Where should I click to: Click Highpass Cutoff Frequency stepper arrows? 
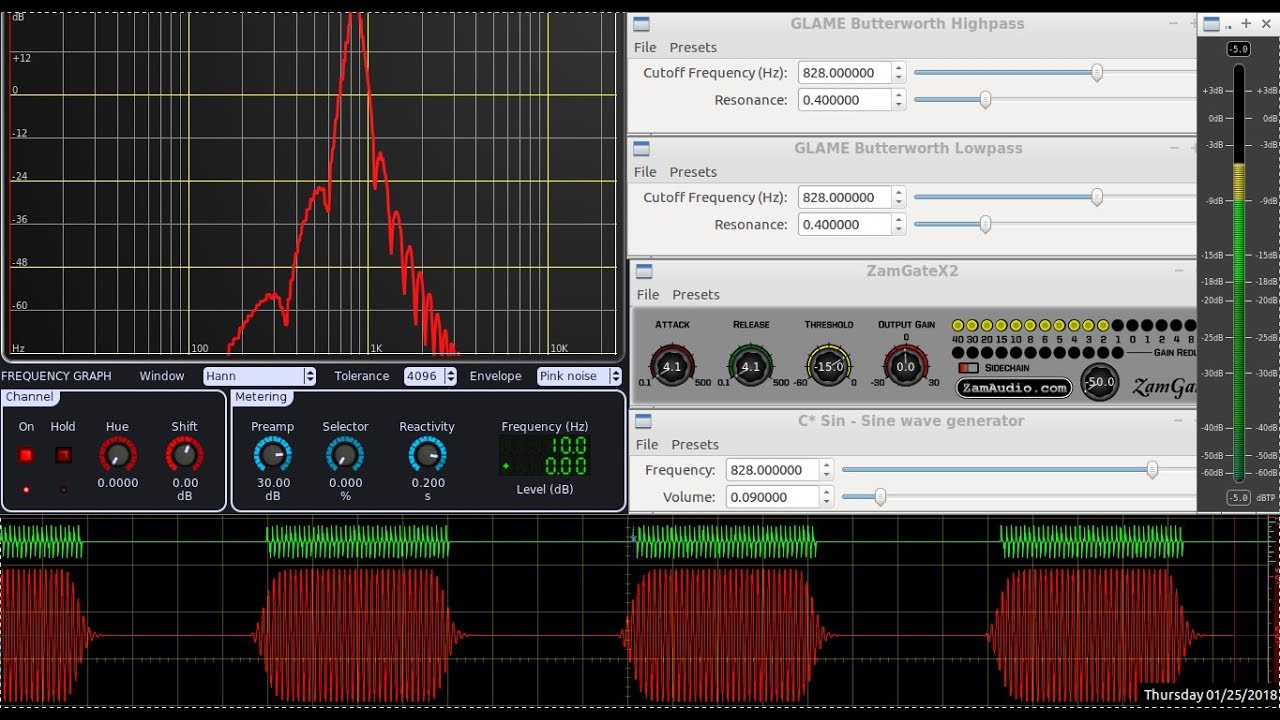tap(898, 73)
